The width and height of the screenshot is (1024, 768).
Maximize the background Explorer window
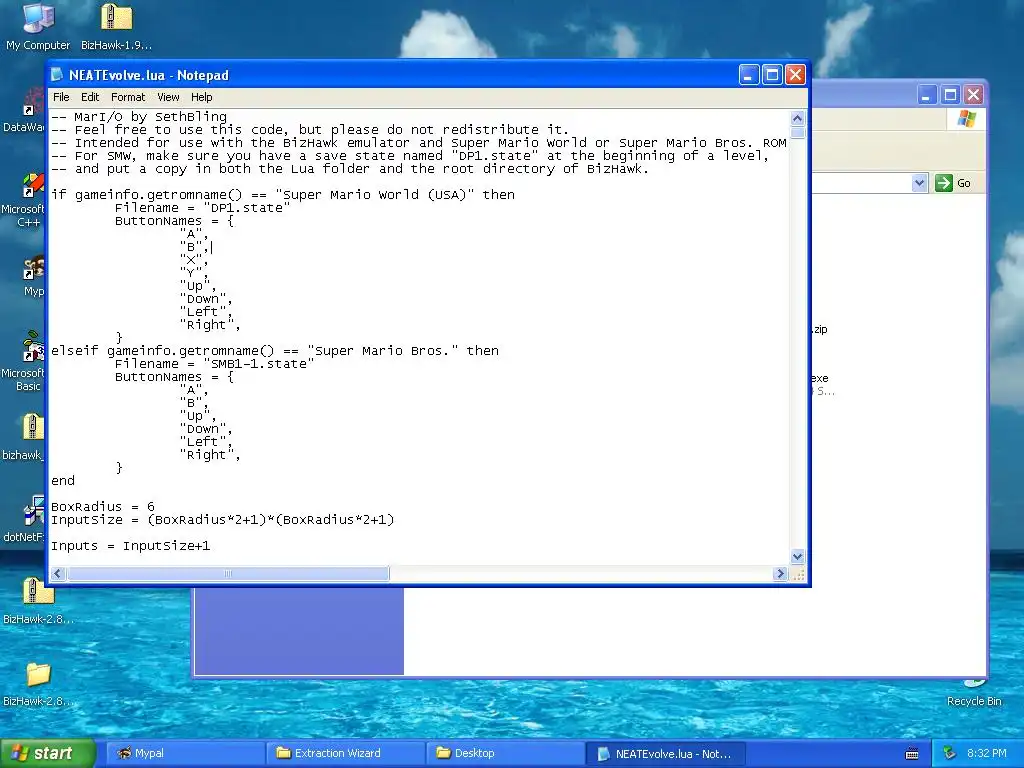point(950,95)
